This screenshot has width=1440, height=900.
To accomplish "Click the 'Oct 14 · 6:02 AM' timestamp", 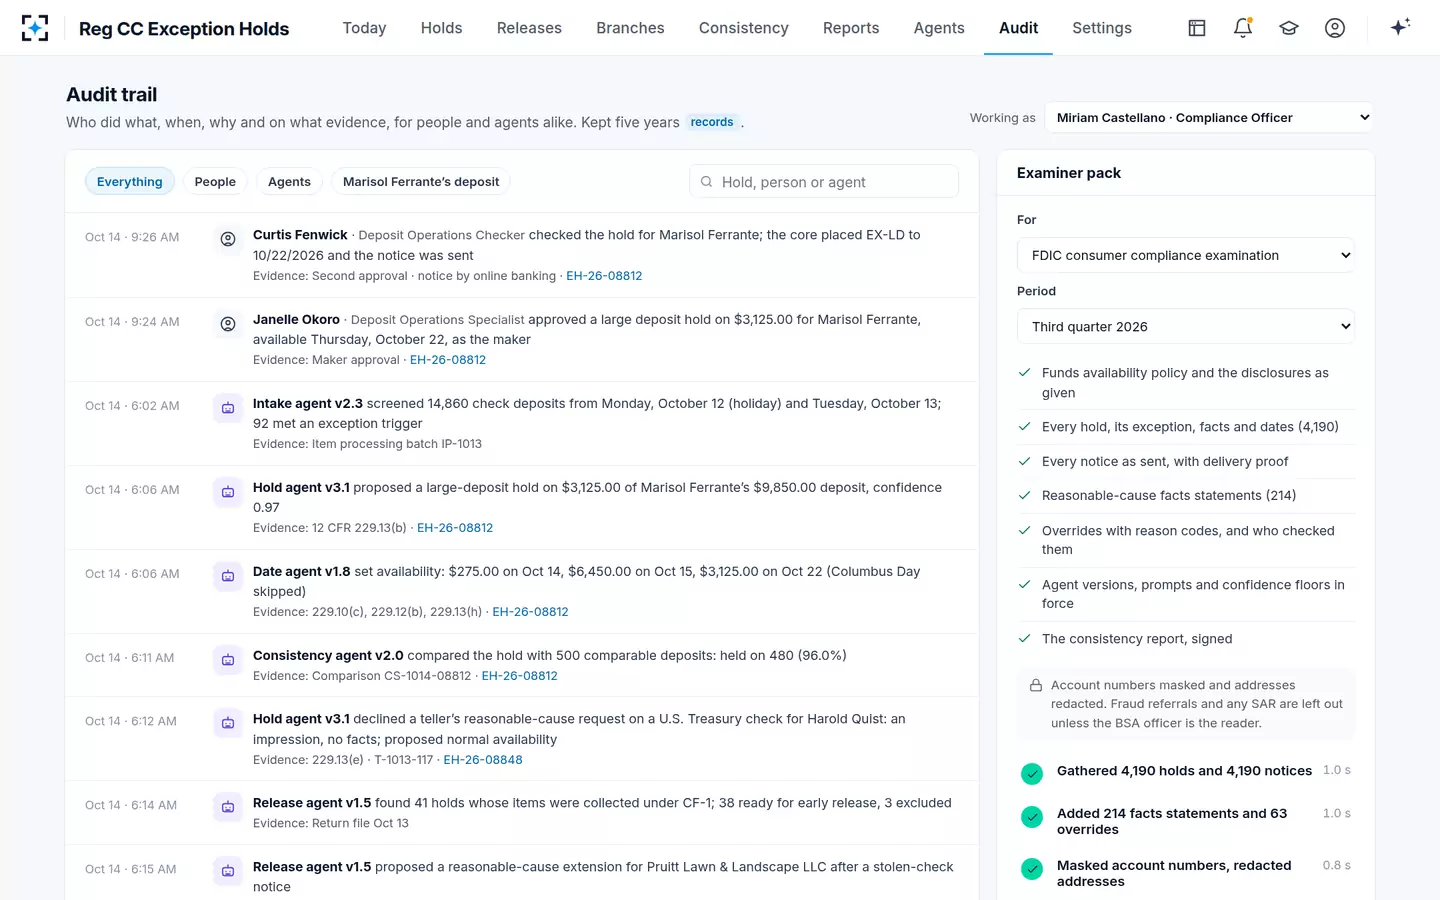I will coord(132,406).
